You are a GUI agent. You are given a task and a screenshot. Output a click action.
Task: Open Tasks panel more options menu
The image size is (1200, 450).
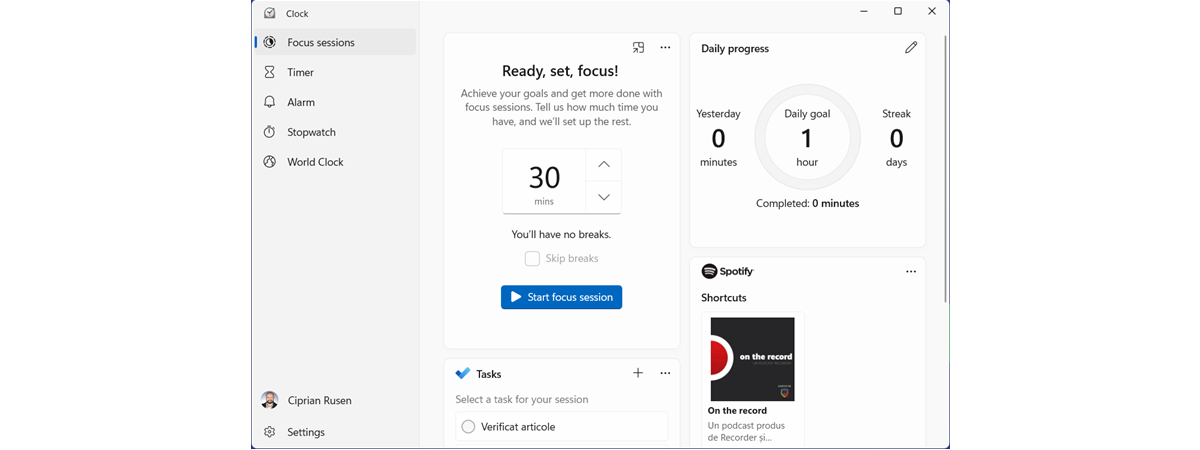[x=665, y=373]
